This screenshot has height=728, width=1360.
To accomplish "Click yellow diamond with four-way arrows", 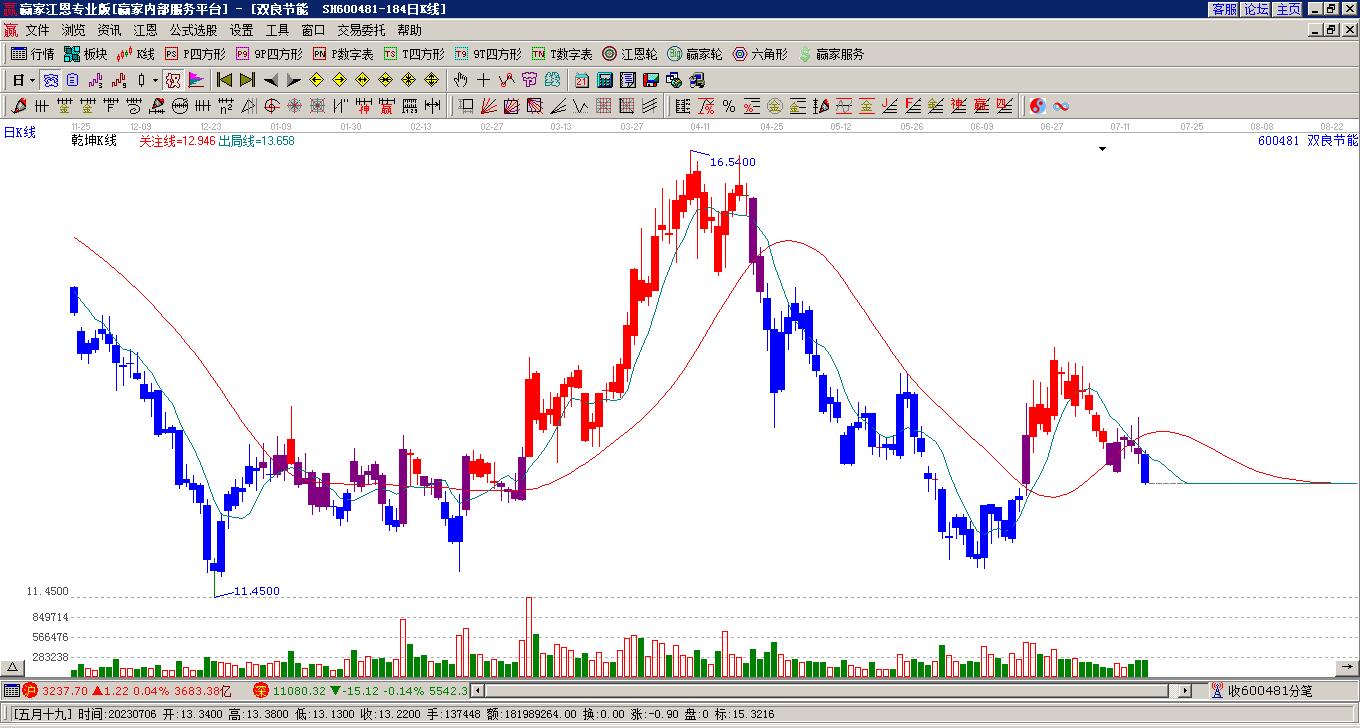I will 431,80.
